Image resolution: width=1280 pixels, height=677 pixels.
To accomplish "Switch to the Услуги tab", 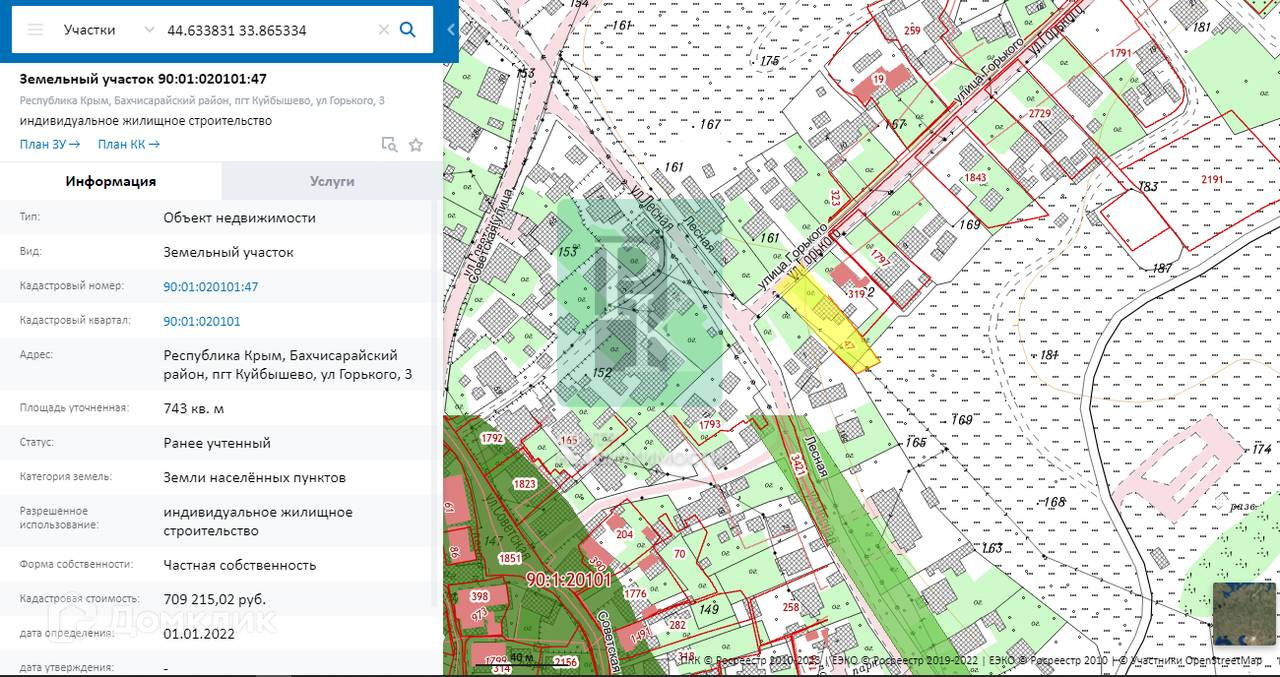I will tap(332, 181).
